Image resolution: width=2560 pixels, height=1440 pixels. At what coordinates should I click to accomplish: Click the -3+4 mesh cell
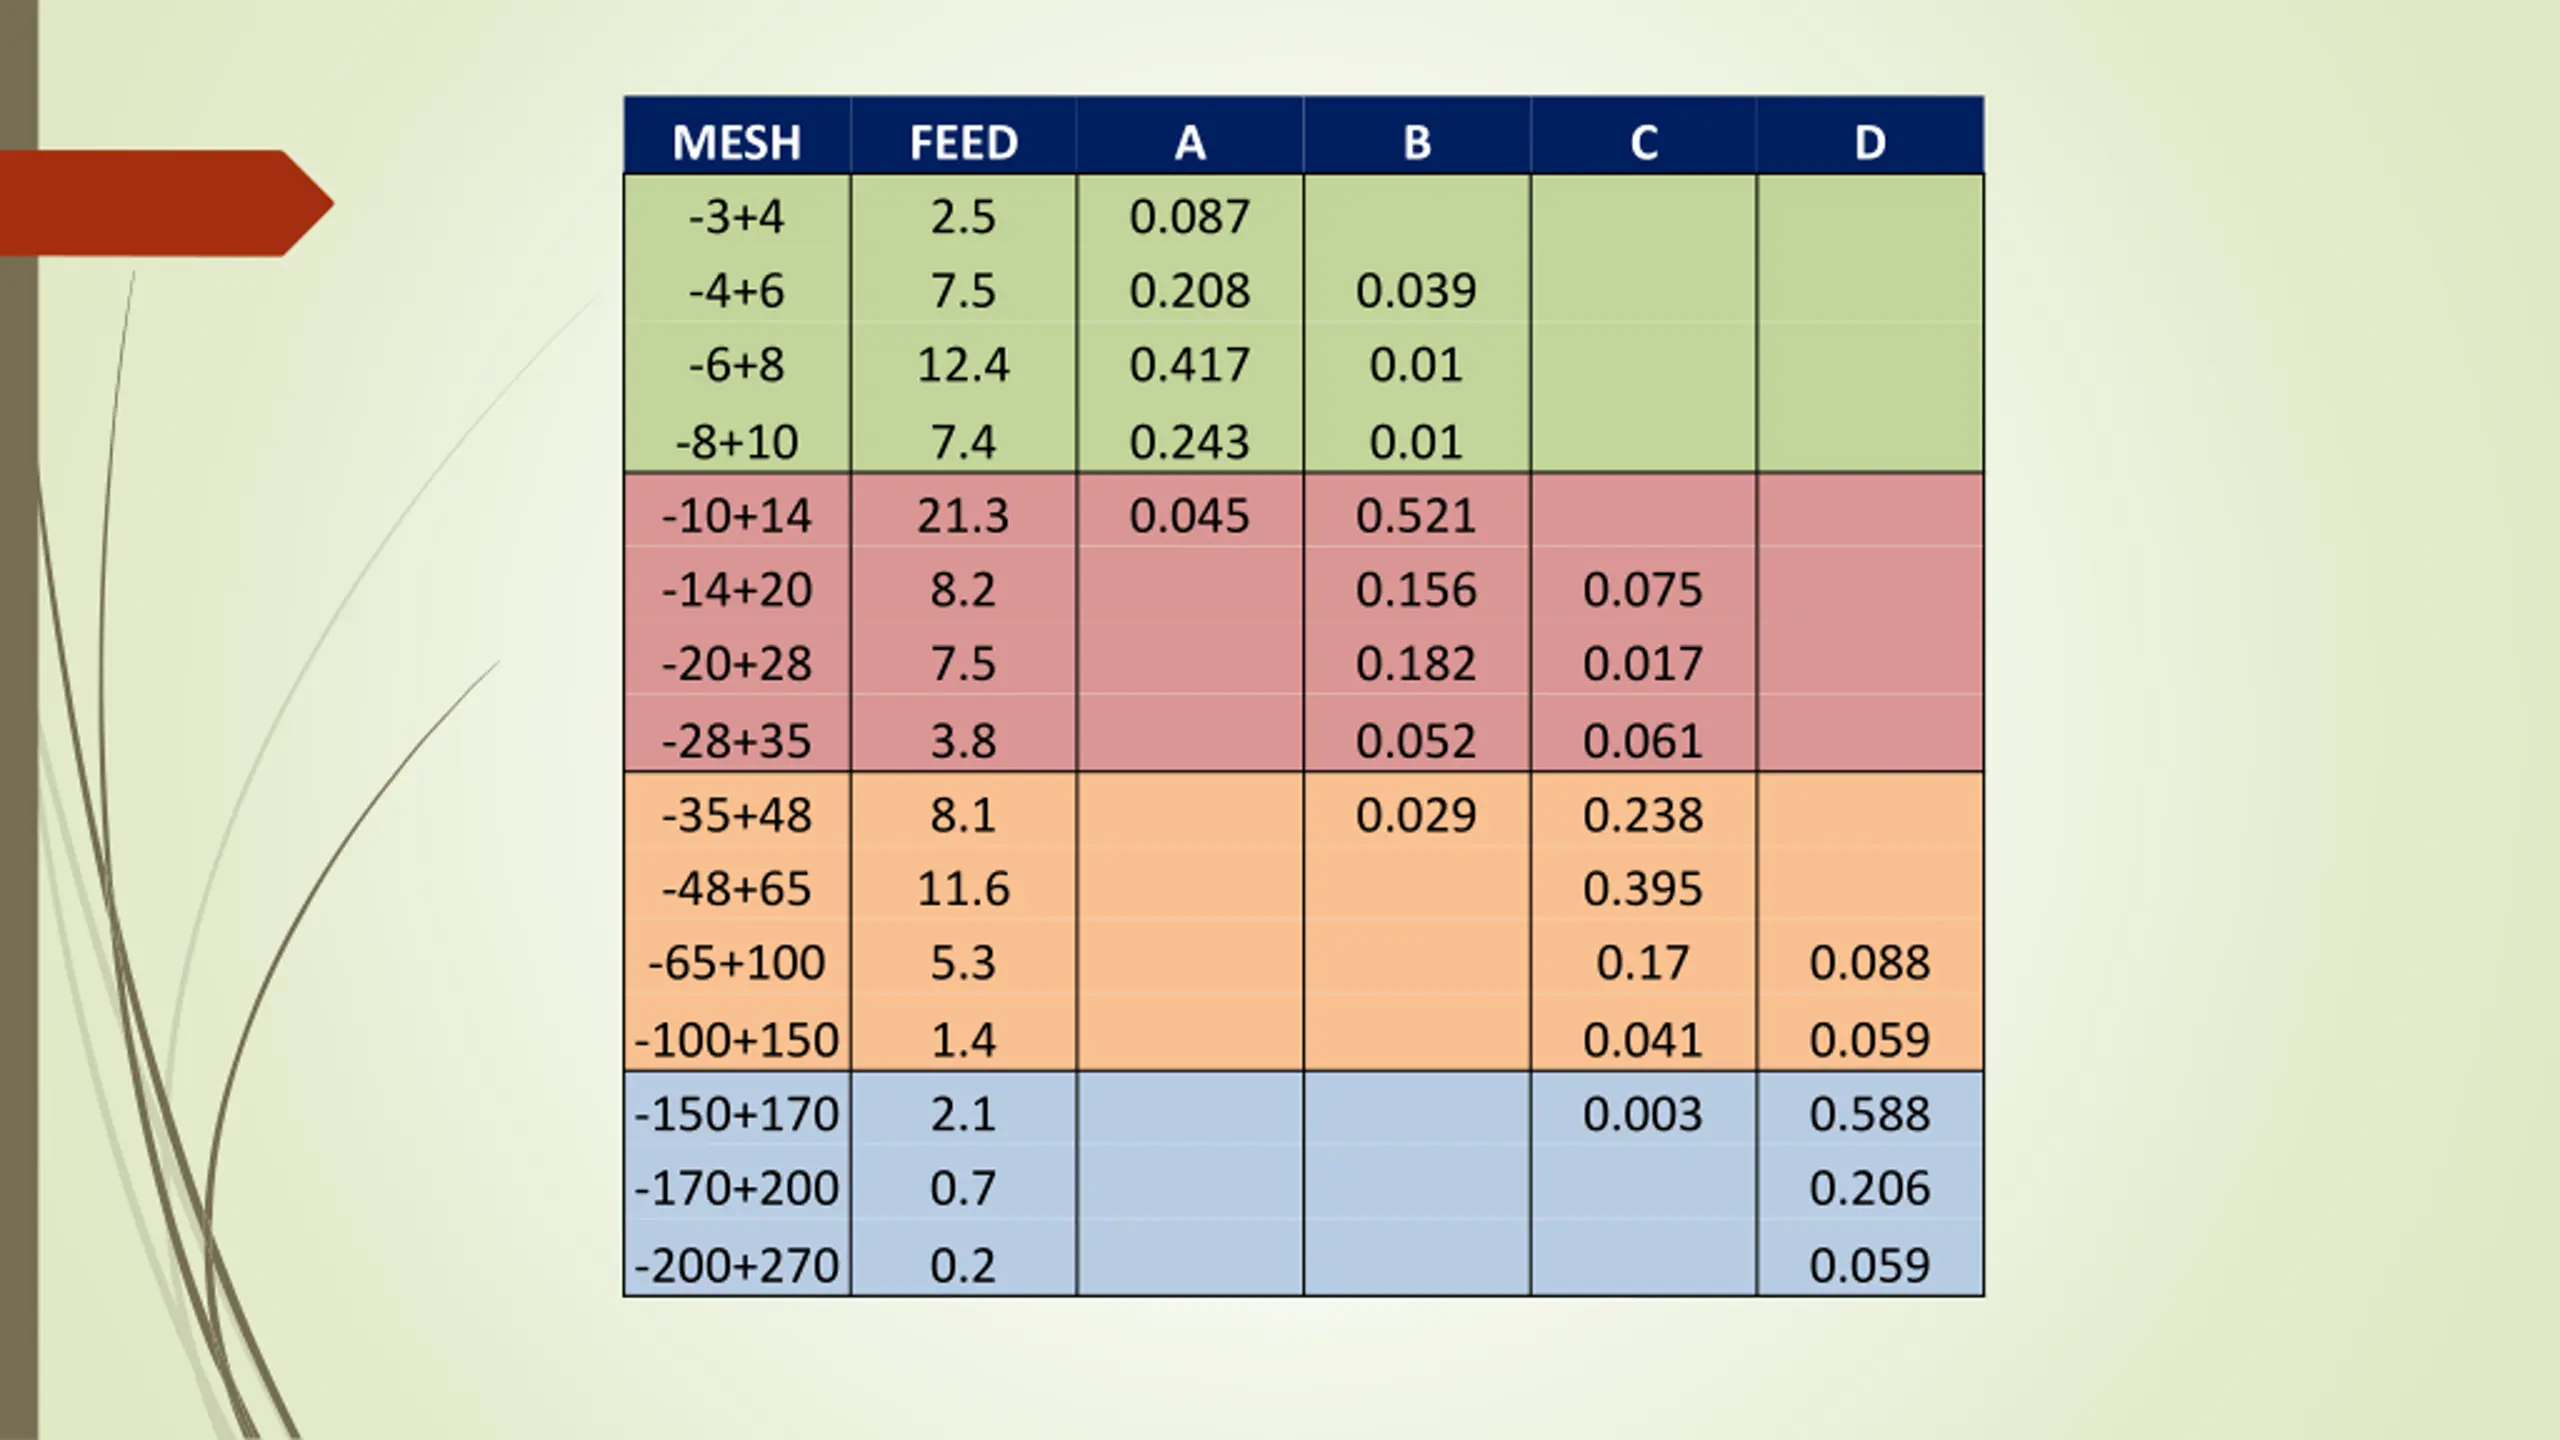point(737,216)
